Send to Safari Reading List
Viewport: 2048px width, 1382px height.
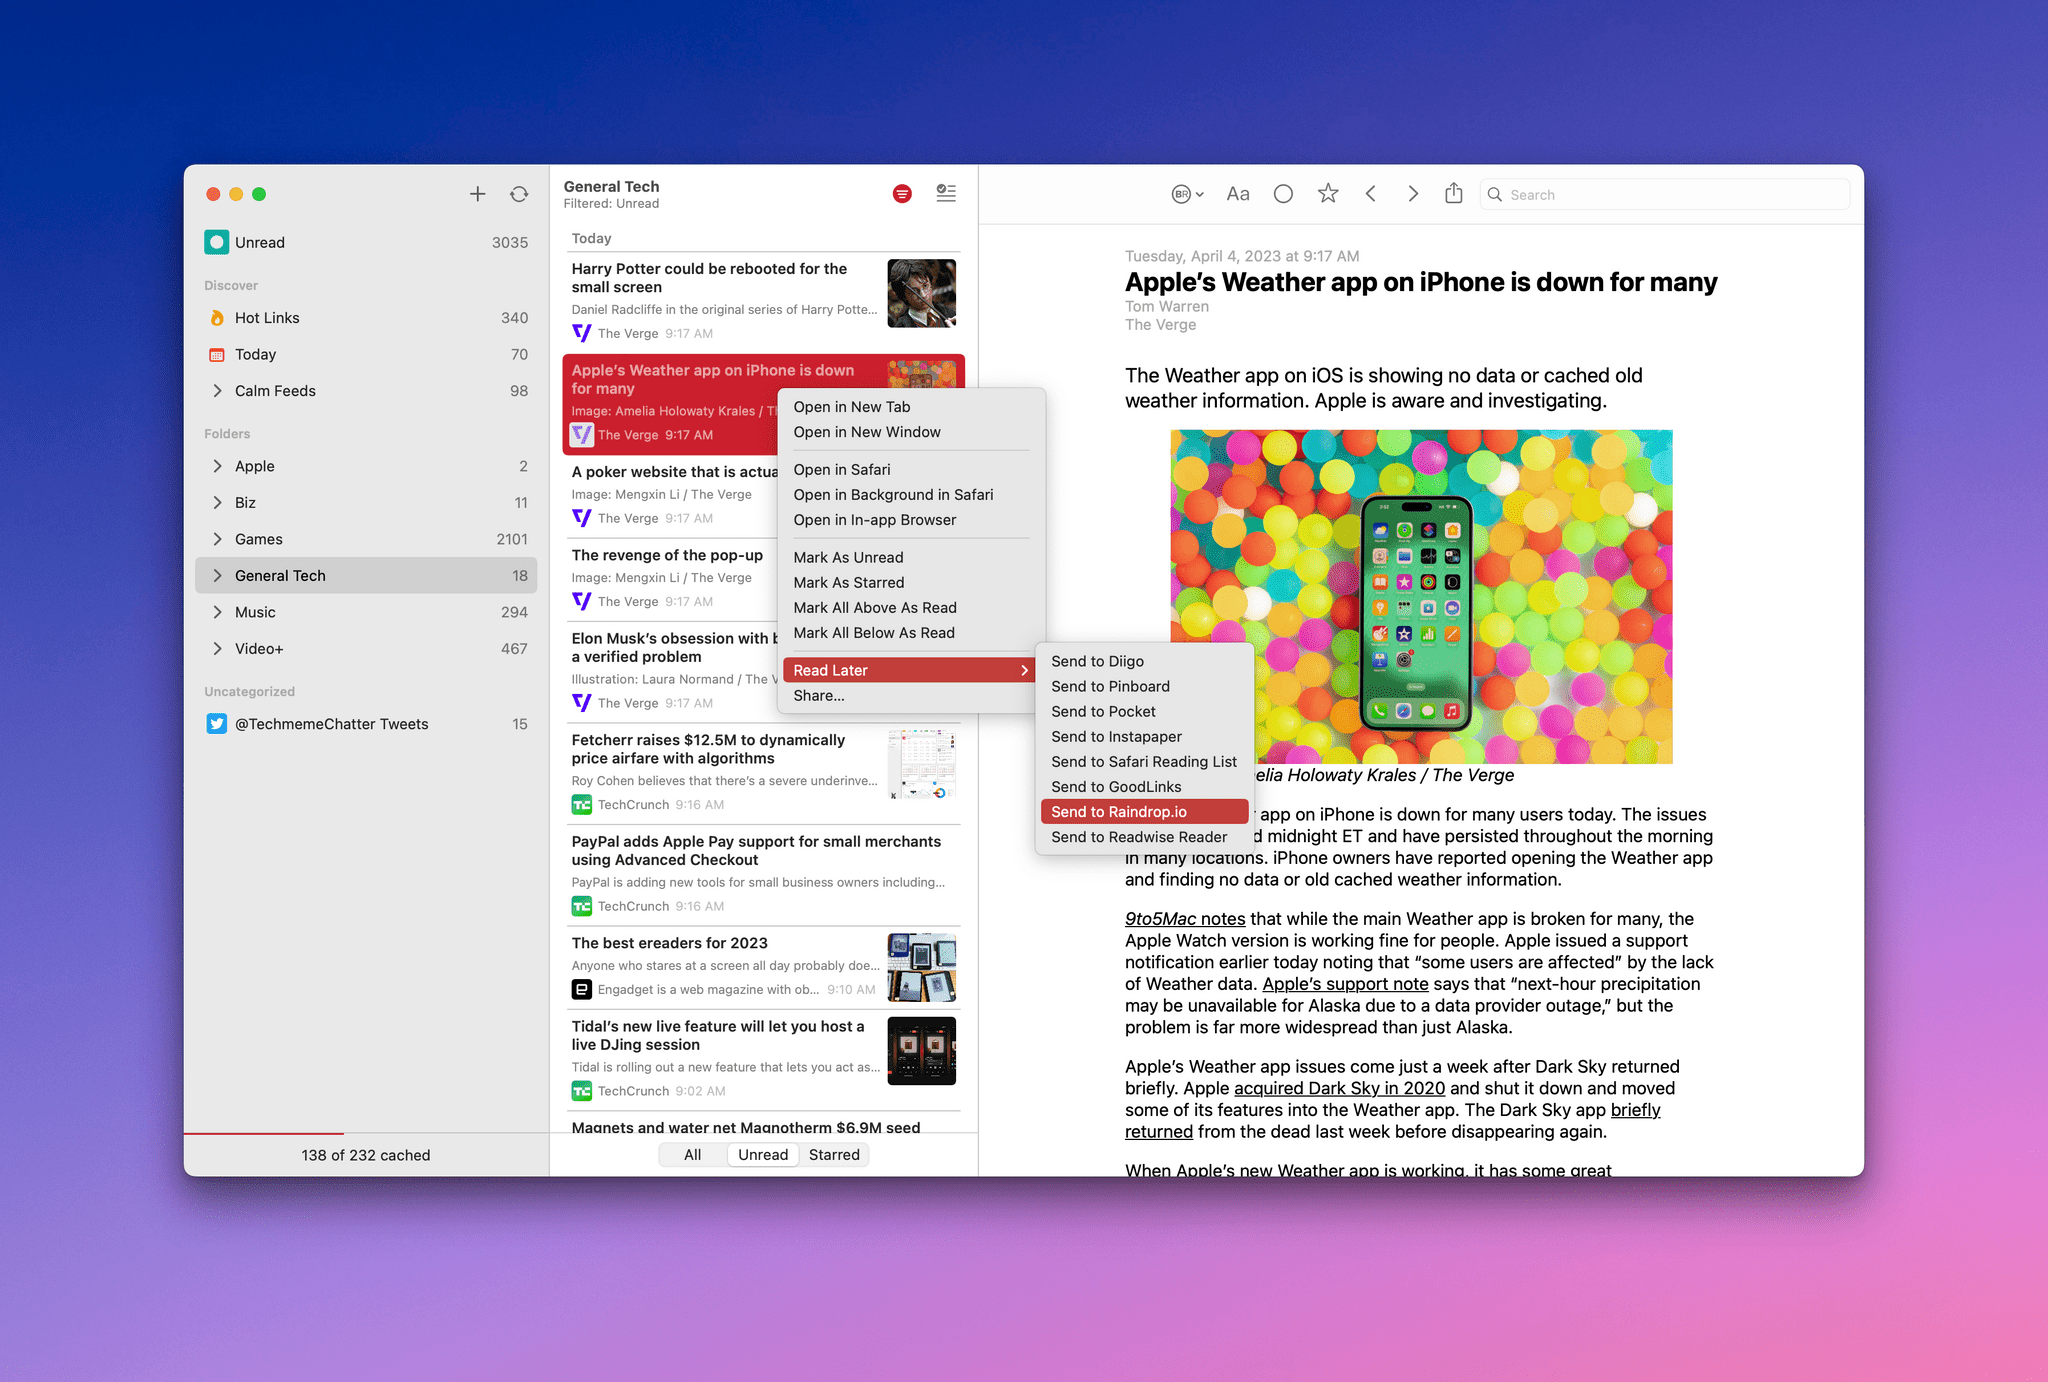(1144, 762)
